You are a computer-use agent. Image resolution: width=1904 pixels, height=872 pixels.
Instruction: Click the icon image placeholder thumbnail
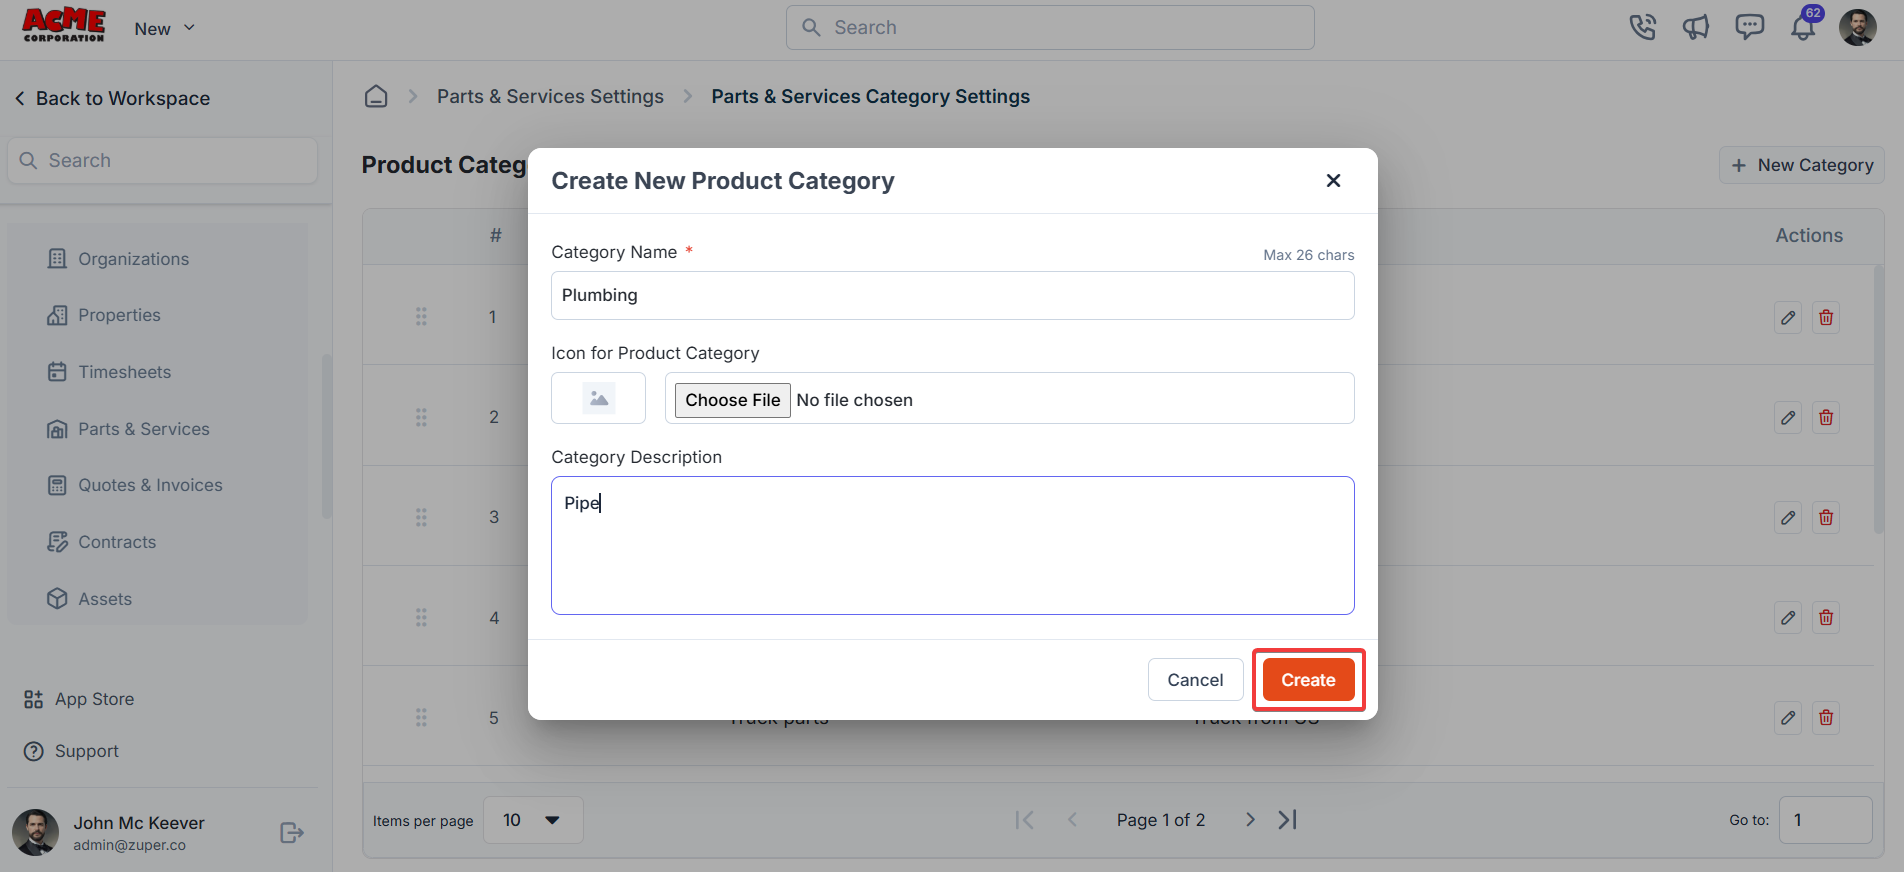pyautogui.click(x=598, y=398)
